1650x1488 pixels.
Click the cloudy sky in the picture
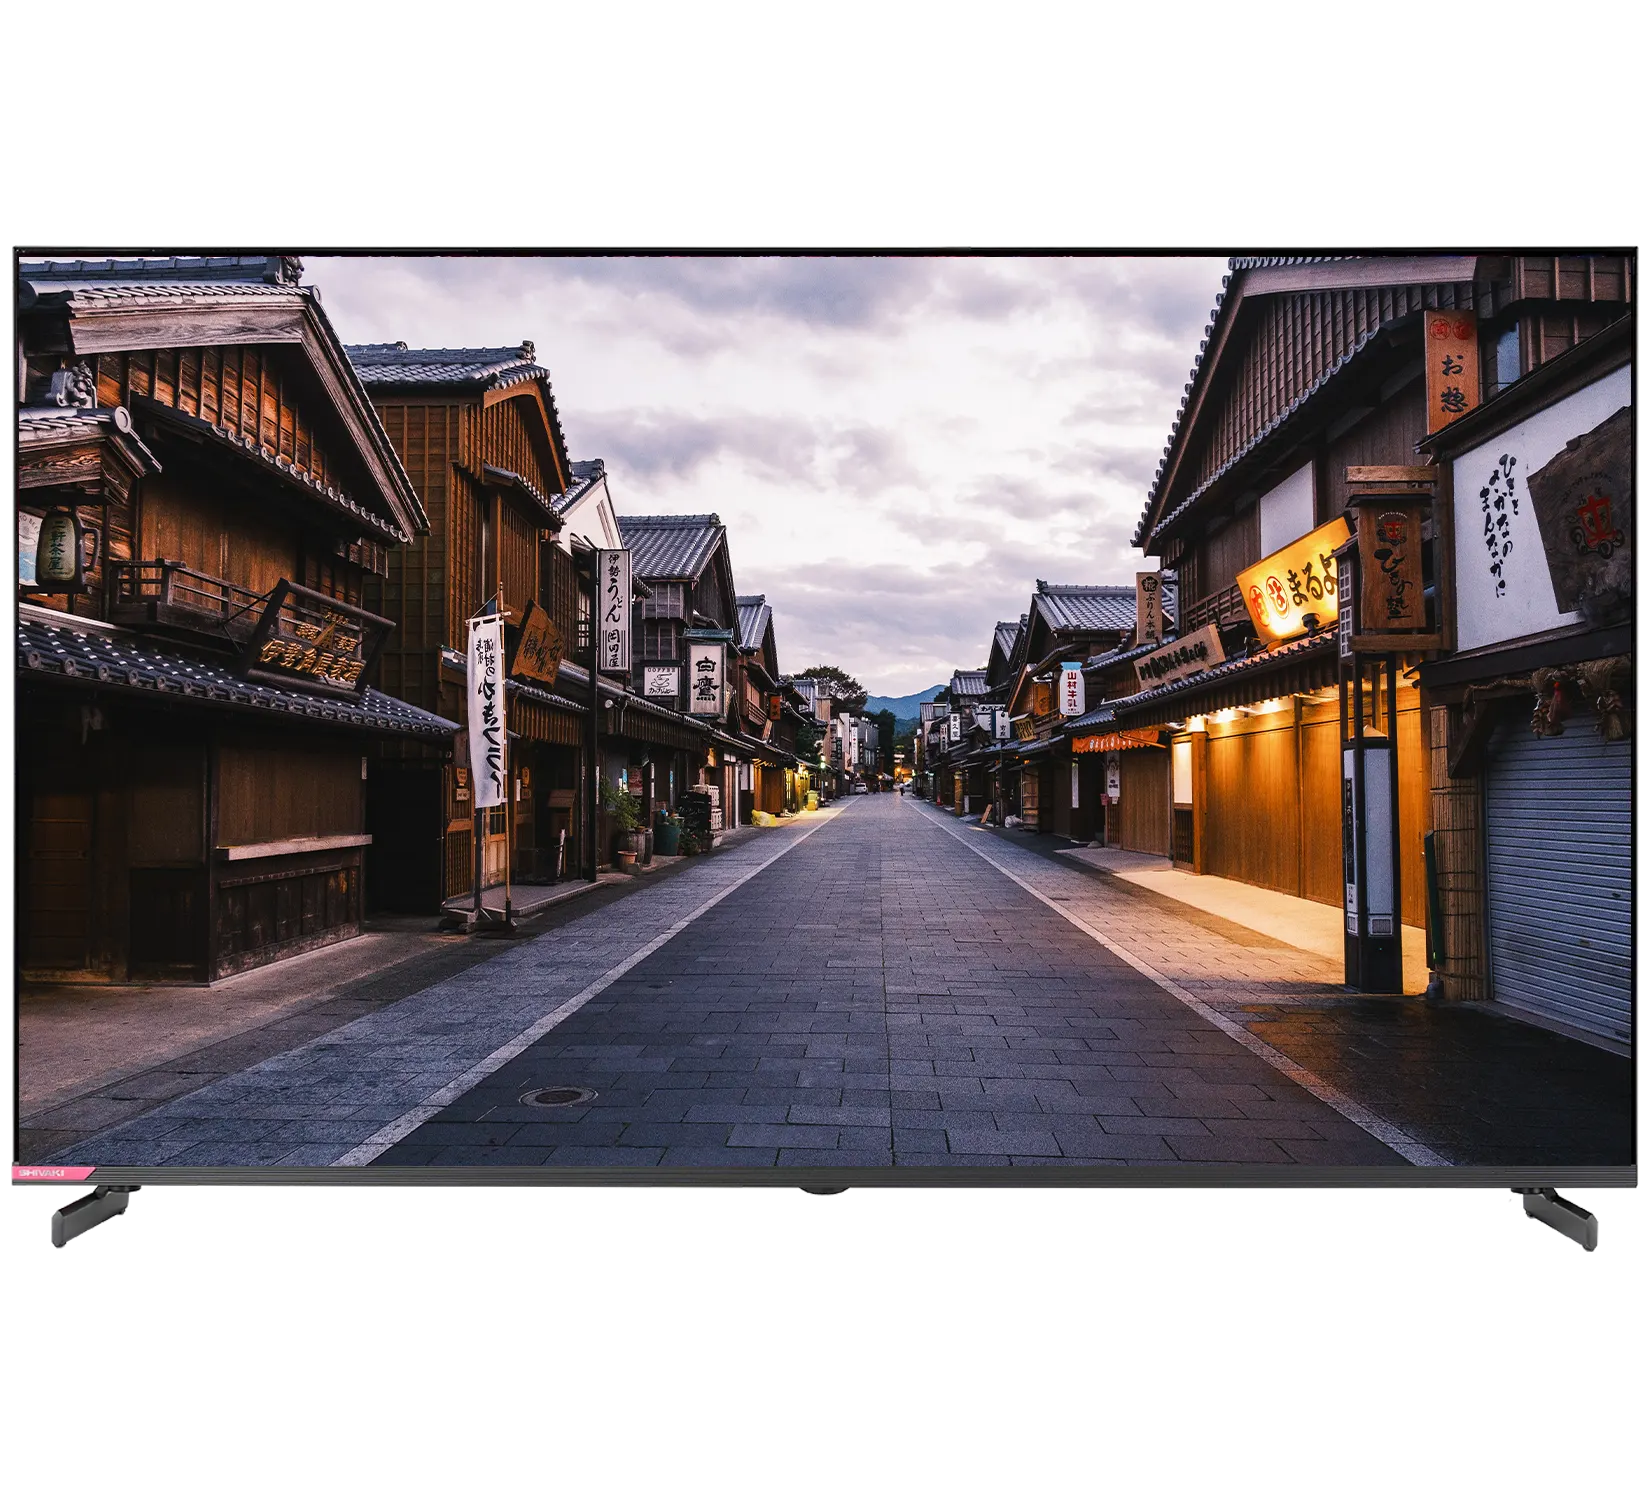(850, 400)
